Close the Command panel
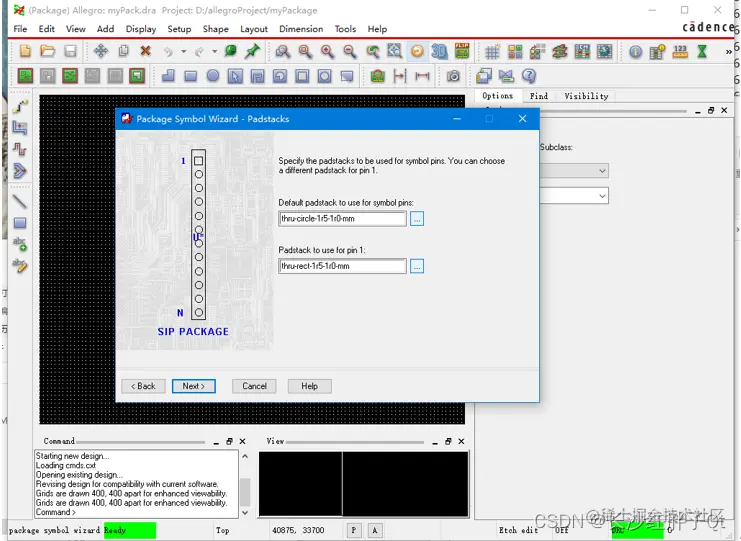741x541 pixels. (x=242, y=441)
